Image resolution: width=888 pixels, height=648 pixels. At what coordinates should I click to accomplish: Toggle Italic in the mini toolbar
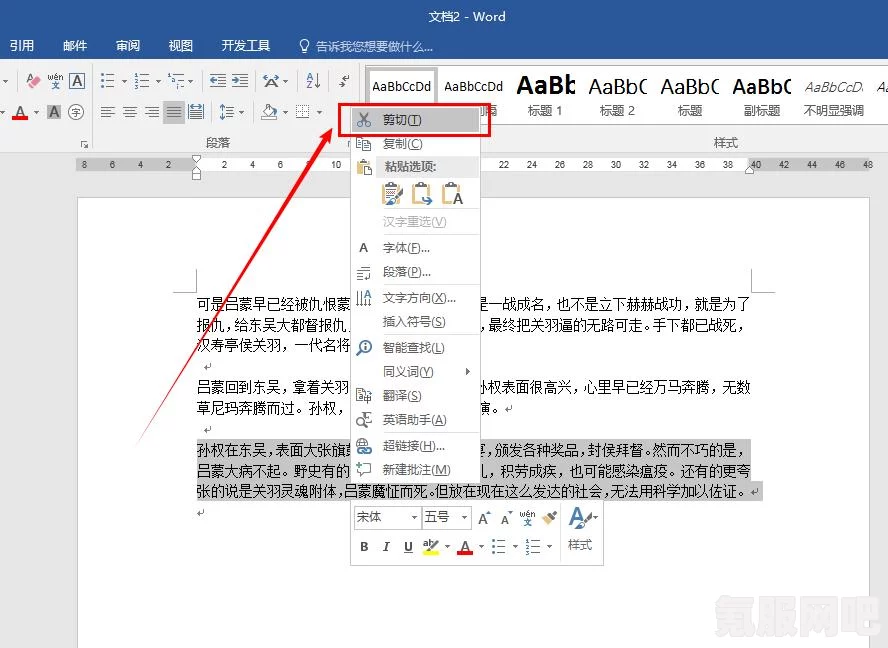pos(386,547)
